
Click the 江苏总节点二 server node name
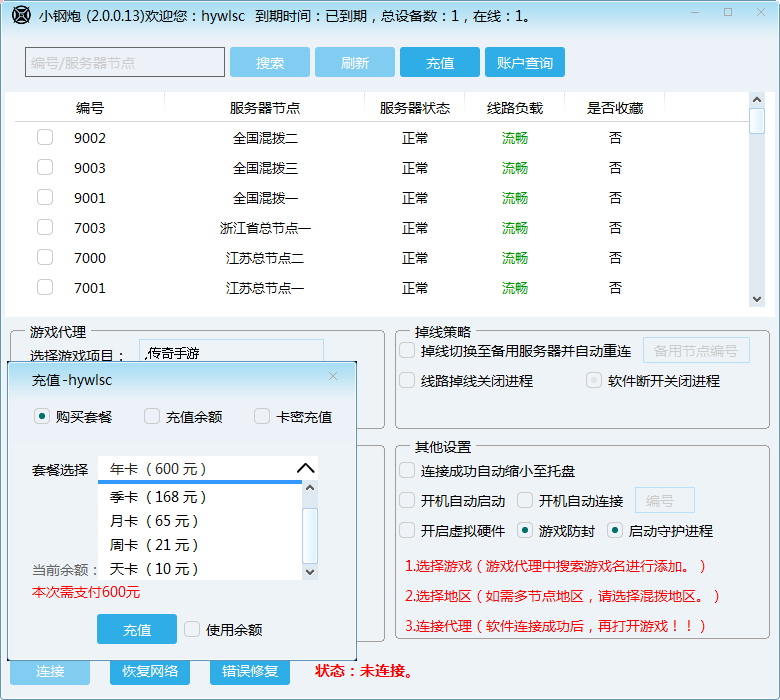(265, 258)
